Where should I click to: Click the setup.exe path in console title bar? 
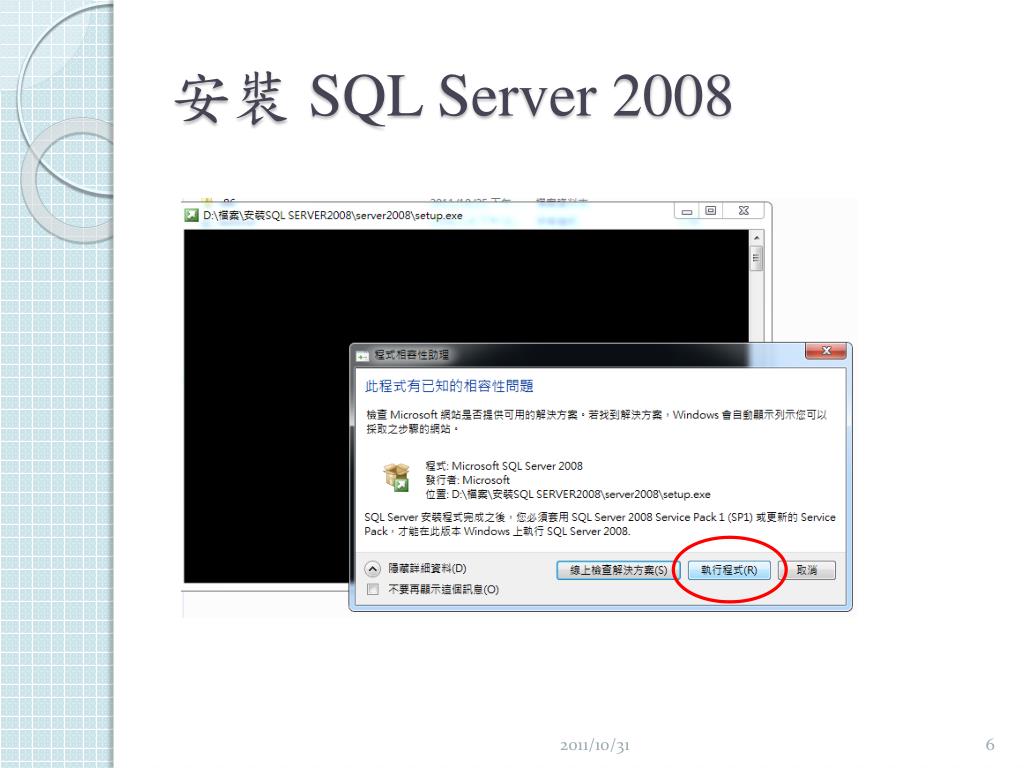332,215
